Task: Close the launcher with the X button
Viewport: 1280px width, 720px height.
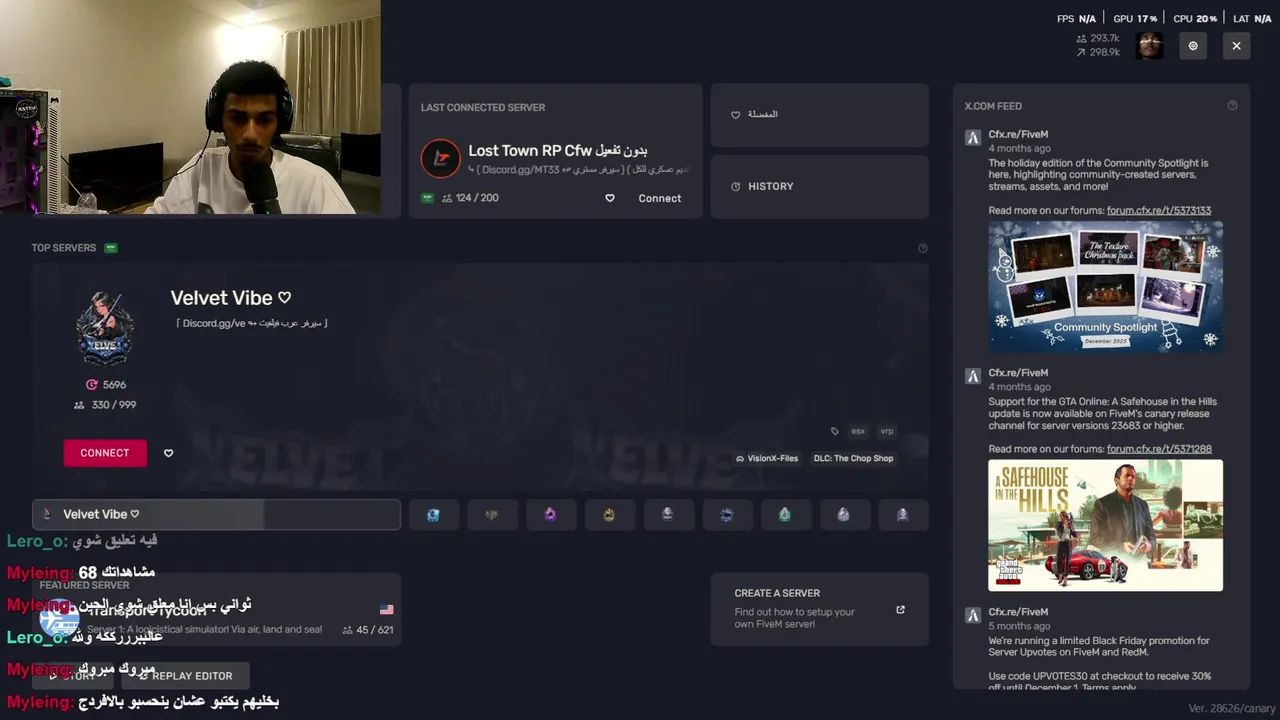Action: [1236, 46]
